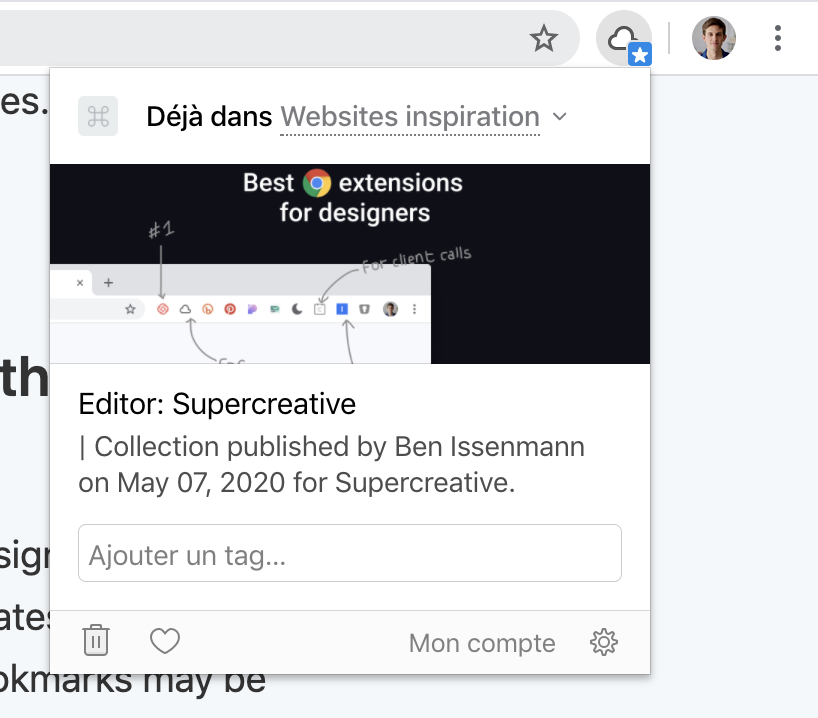Delete the bookmark with the trash icon
The image size is (818, 718).
coord(95,640)
